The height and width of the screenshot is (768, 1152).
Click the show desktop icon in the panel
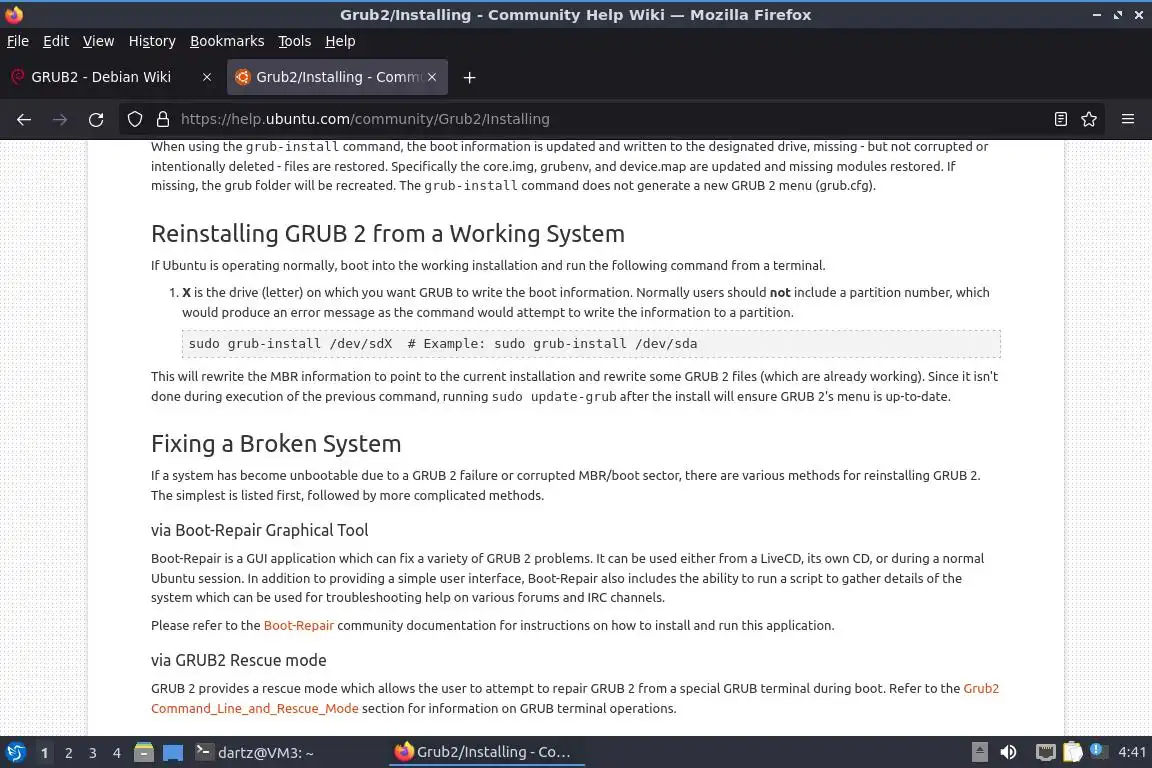(173, 753)
